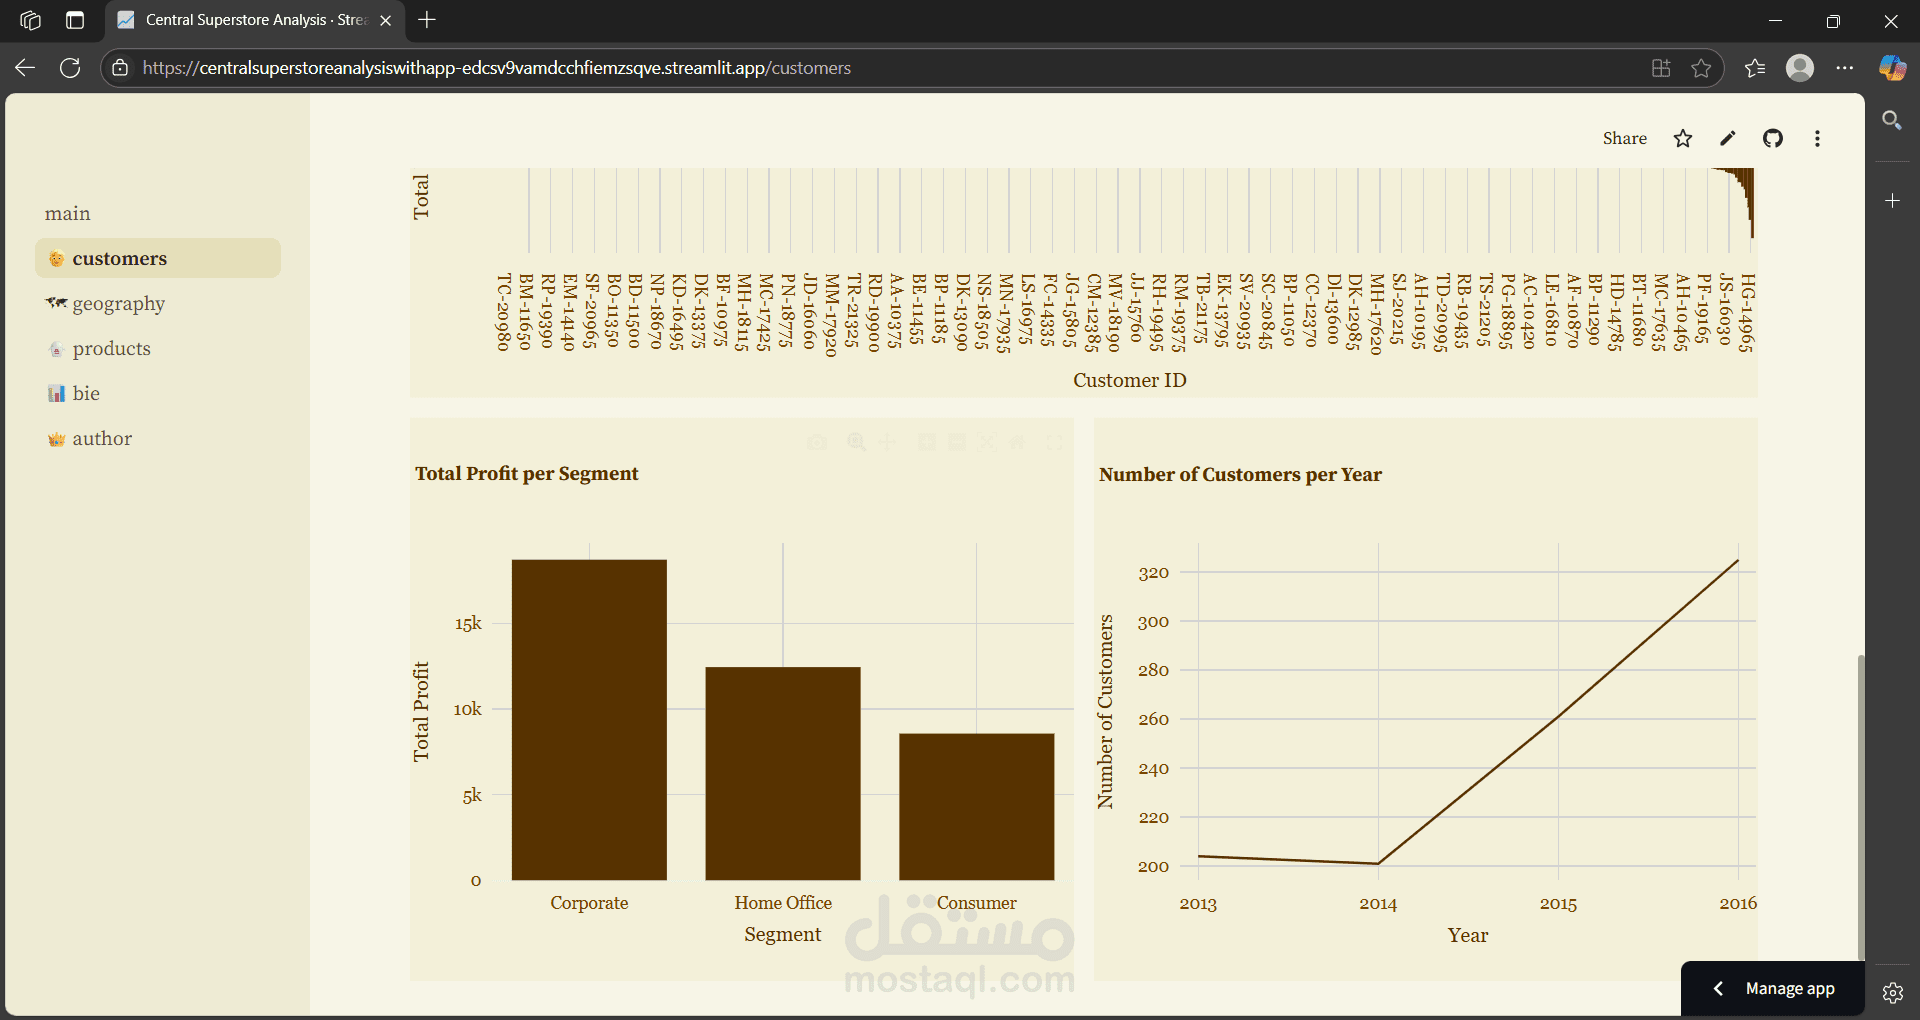Viewport: 1920px width, 1020px height.
Task: Add this page to browser favorites
Action: (1701, 68)
